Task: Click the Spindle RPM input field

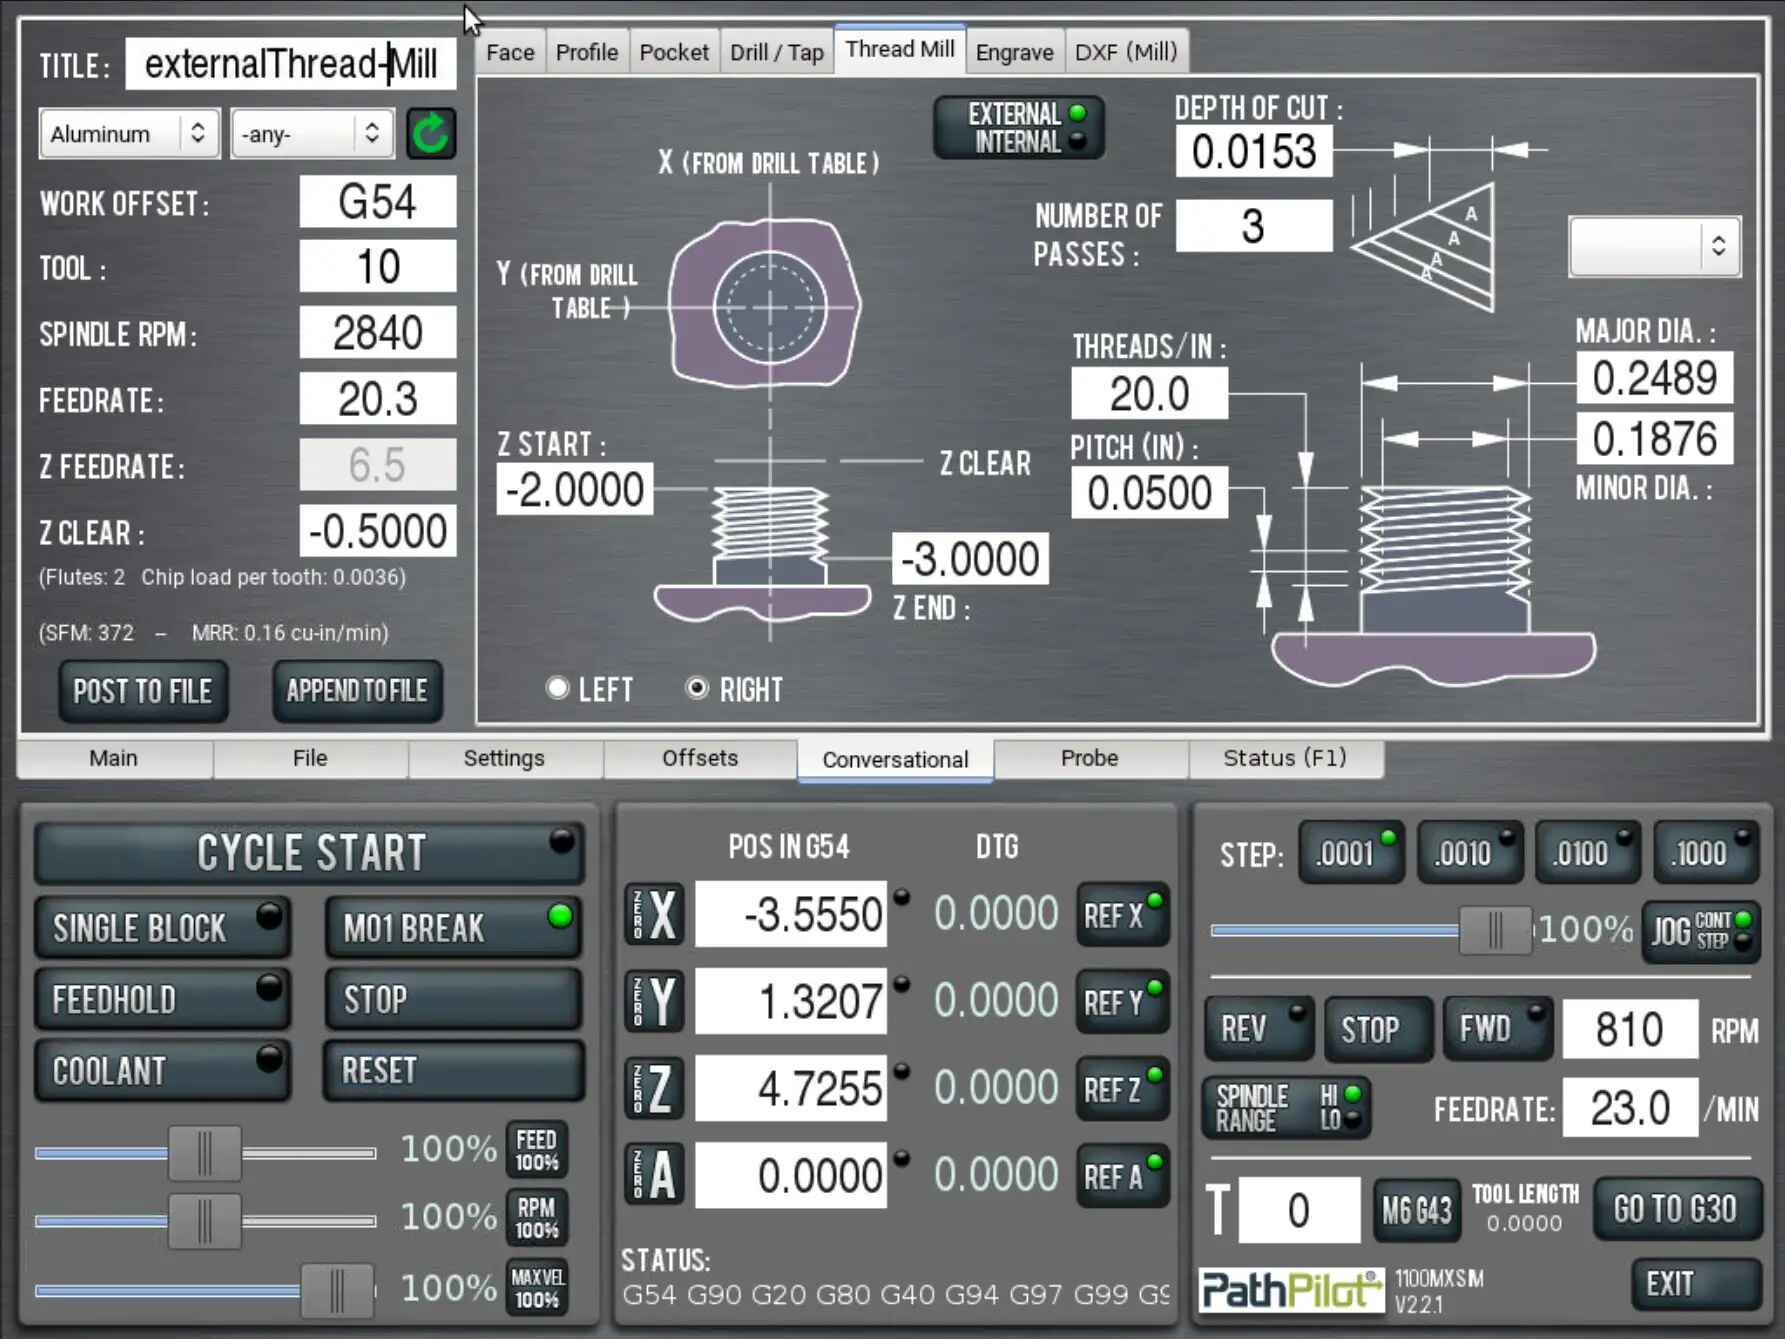Action: [378, 333]
